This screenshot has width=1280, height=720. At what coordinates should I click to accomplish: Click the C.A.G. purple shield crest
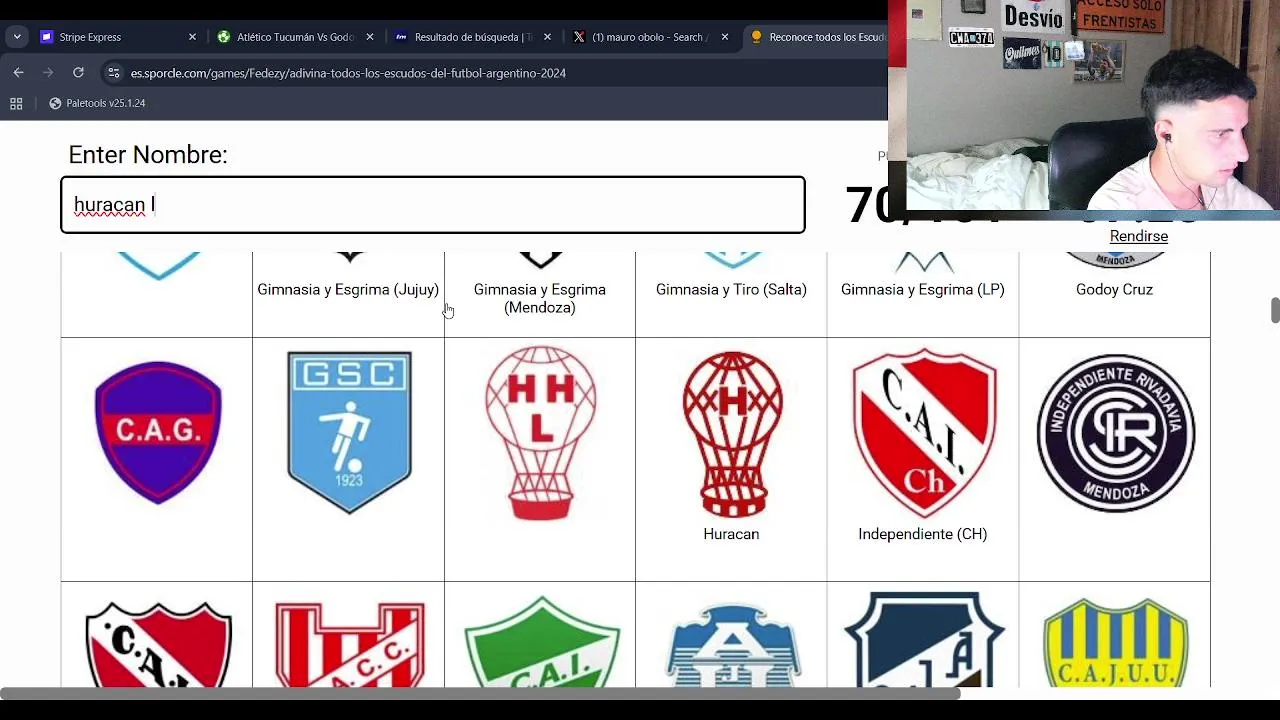pos(158,432)
